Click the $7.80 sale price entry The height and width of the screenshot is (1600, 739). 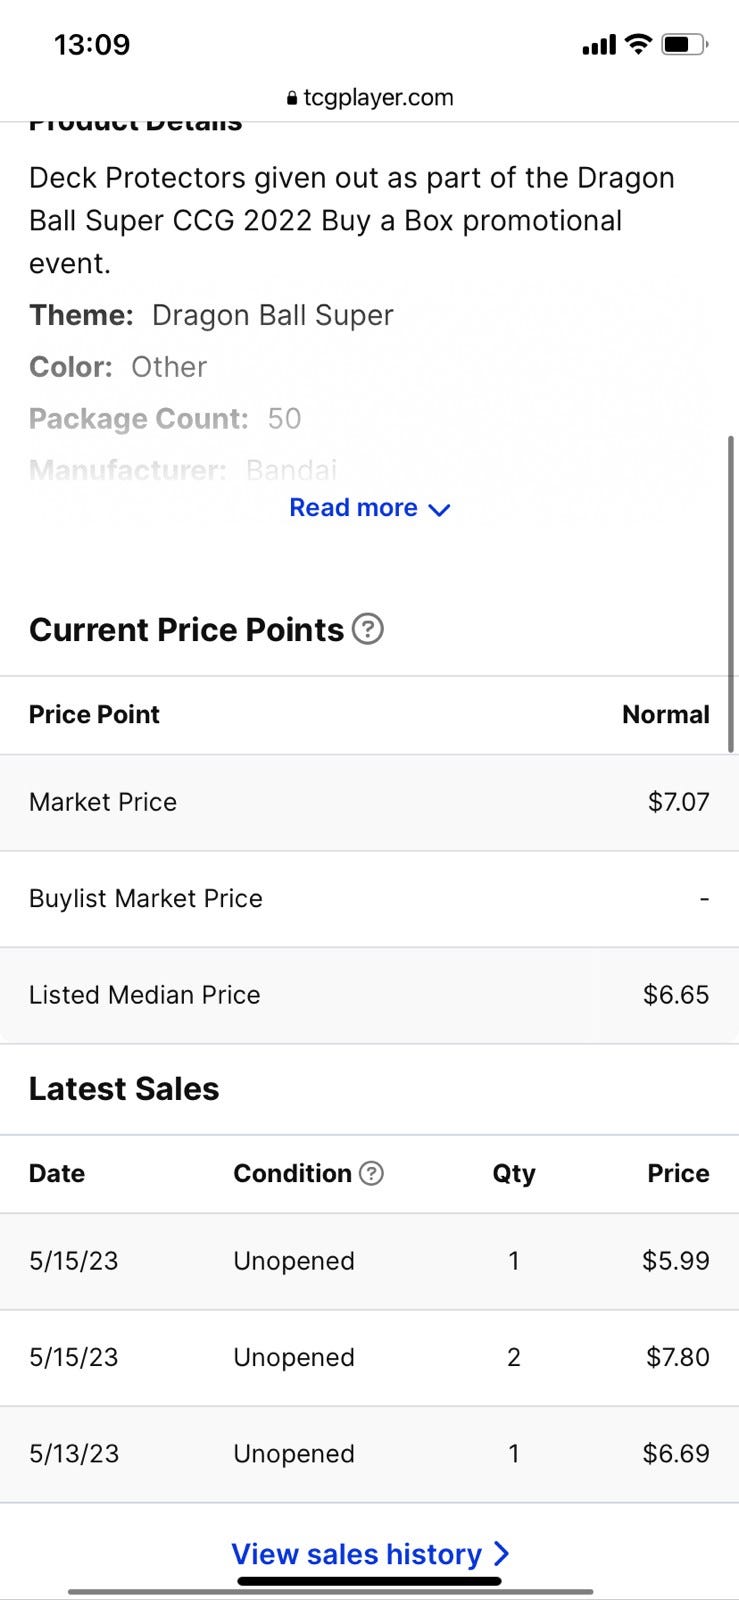click(x=677, y=1357)
